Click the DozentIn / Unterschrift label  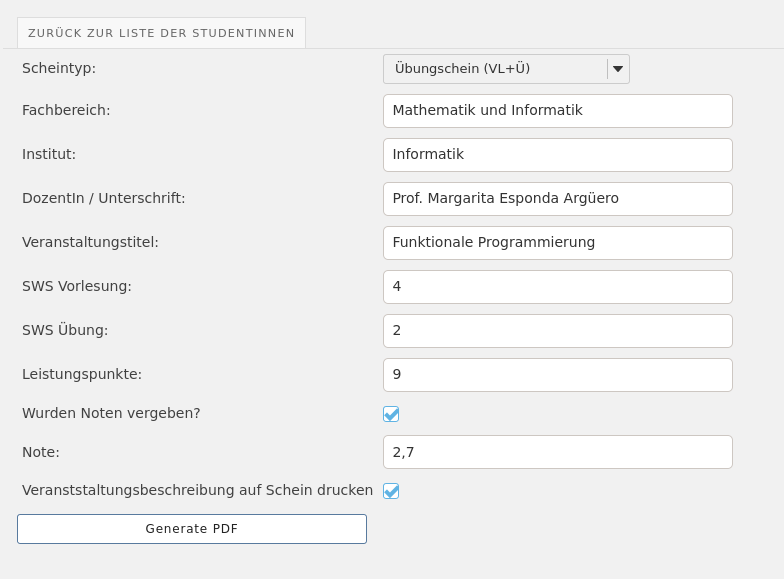pos(104,198)
